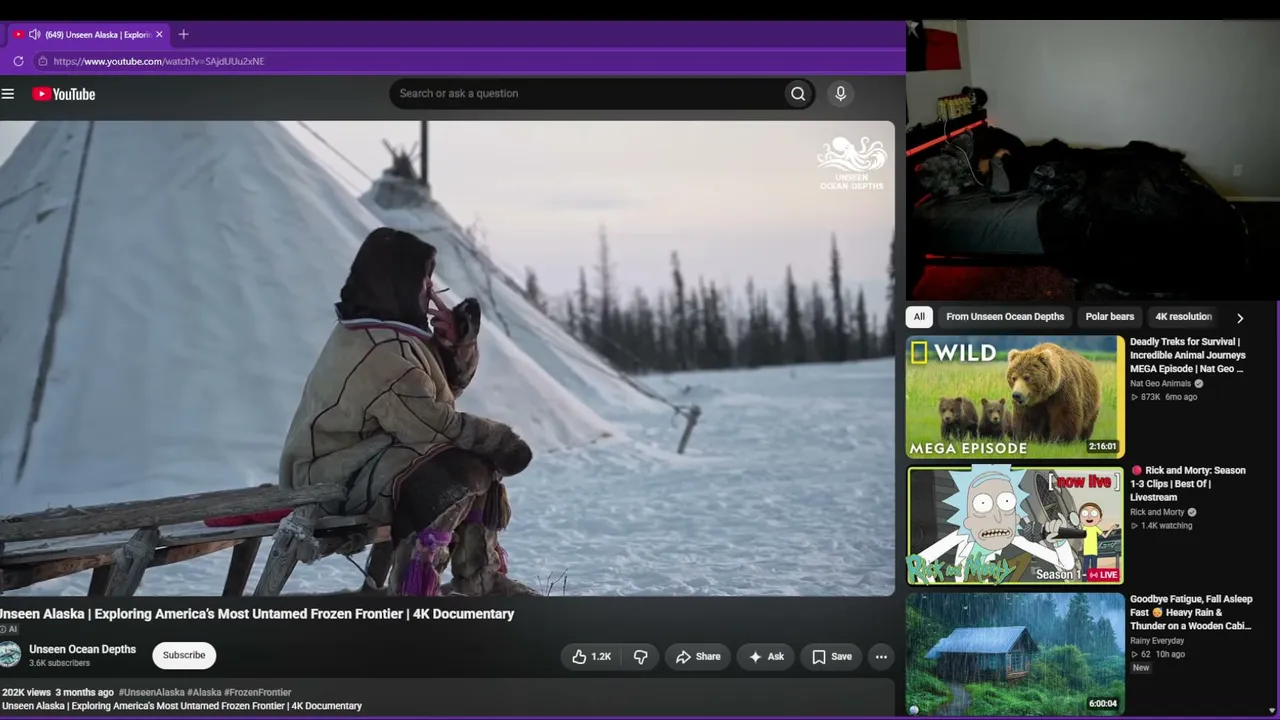
Task: Visit the Rick and Morty channel name
Action: pos(1157,512)
